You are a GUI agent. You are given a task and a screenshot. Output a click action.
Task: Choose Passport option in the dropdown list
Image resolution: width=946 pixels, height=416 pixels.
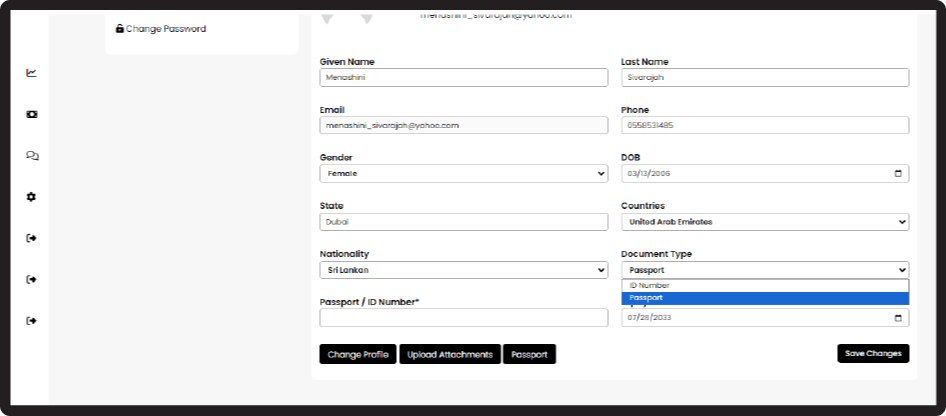[764, 298]
